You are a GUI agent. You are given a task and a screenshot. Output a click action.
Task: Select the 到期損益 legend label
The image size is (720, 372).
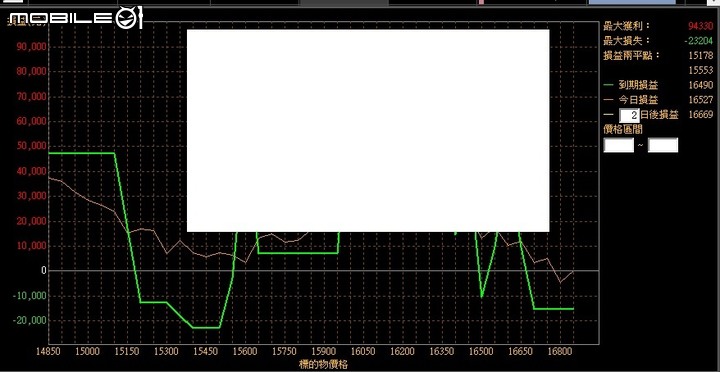coord(638,85)
